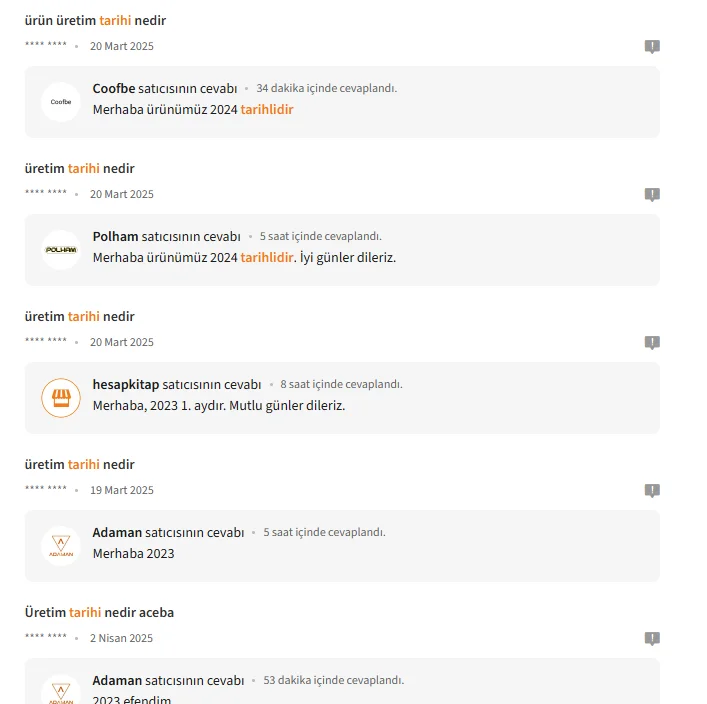Report the question answered by hesapkitap

pos(652,342)
